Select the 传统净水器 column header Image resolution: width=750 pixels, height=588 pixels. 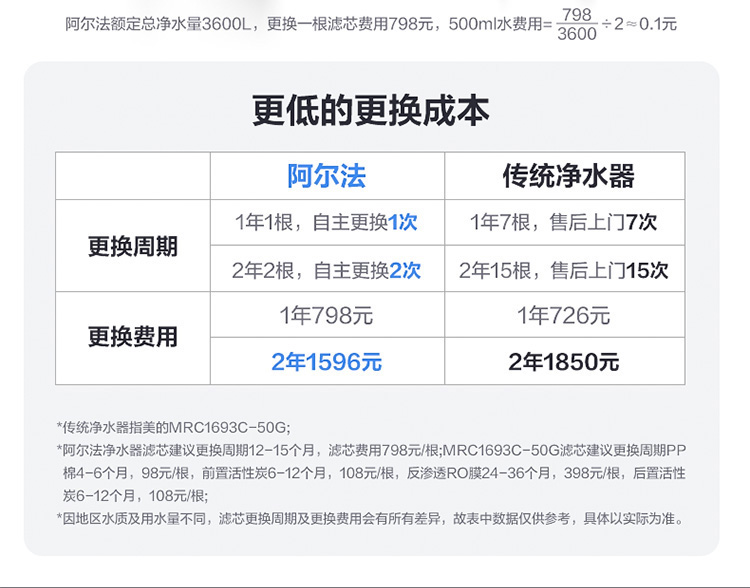coord(568,176)
